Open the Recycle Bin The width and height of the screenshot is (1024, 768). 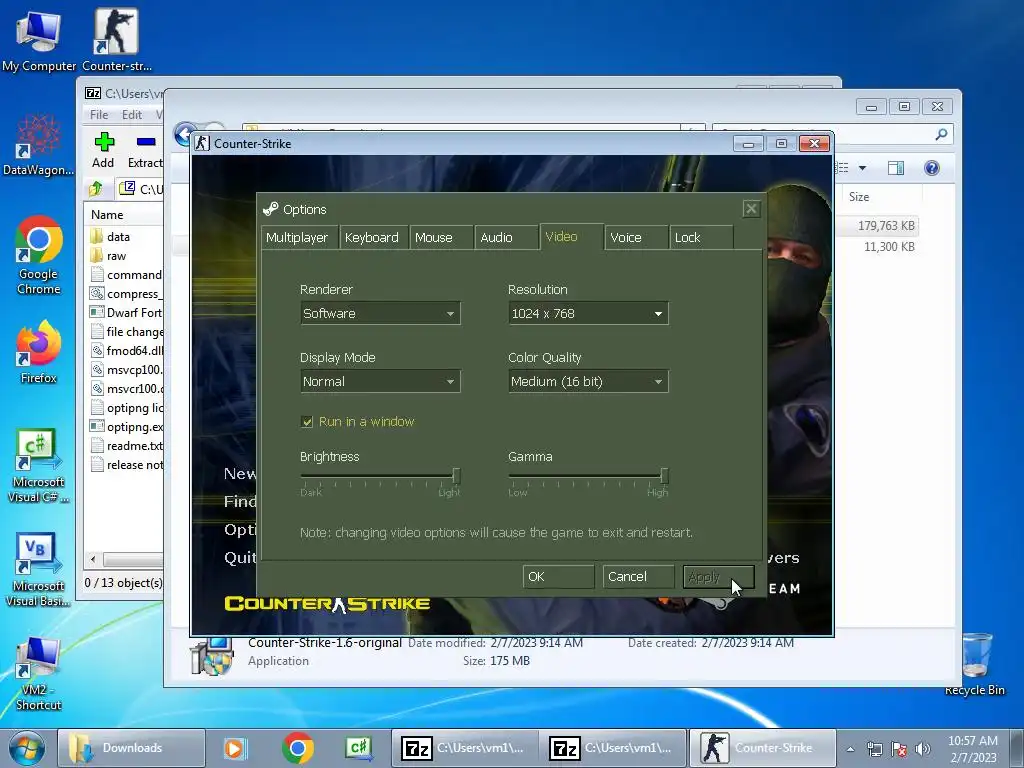coord(975,664)
